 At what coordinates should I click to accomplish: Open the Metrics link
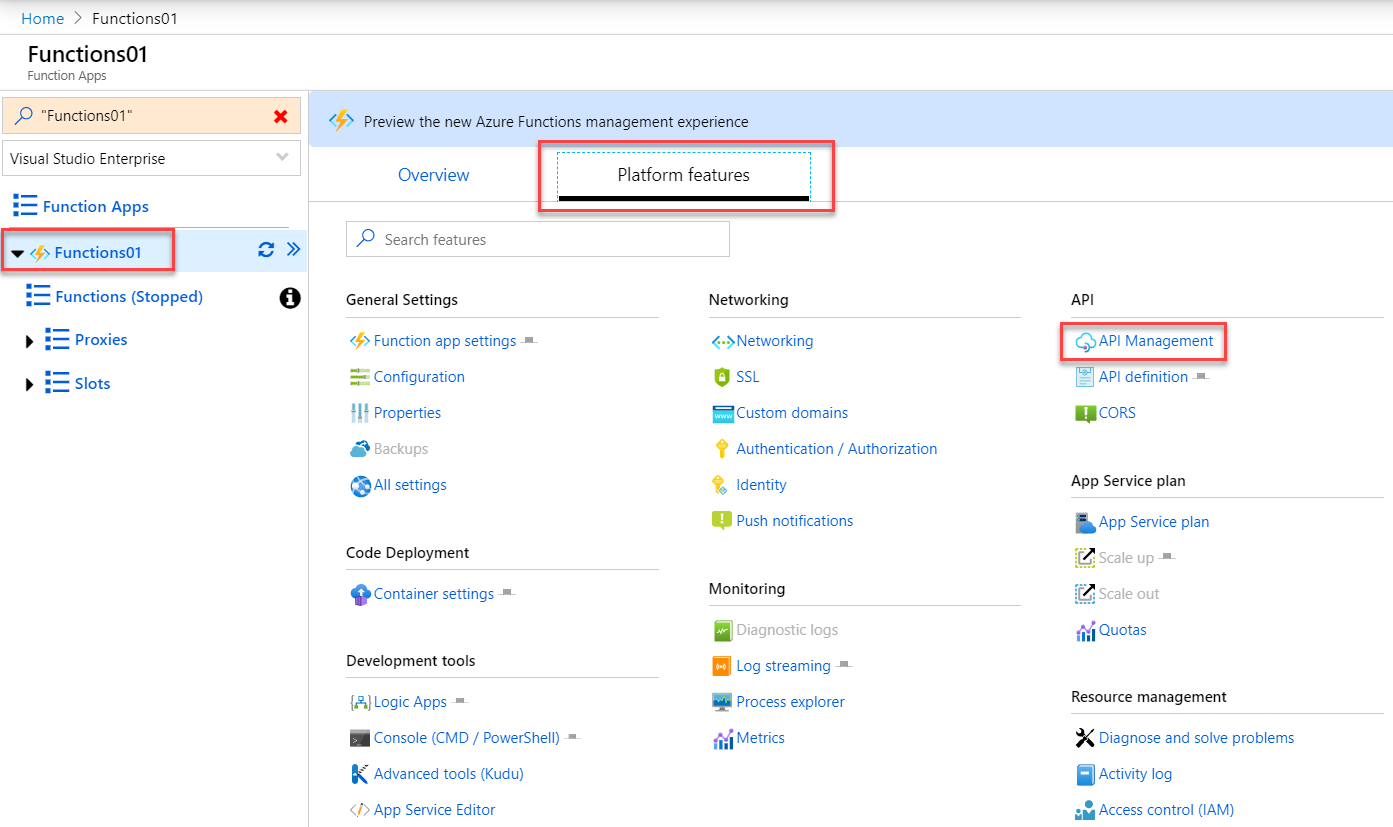pyautogui.click(x=760, y=738)
